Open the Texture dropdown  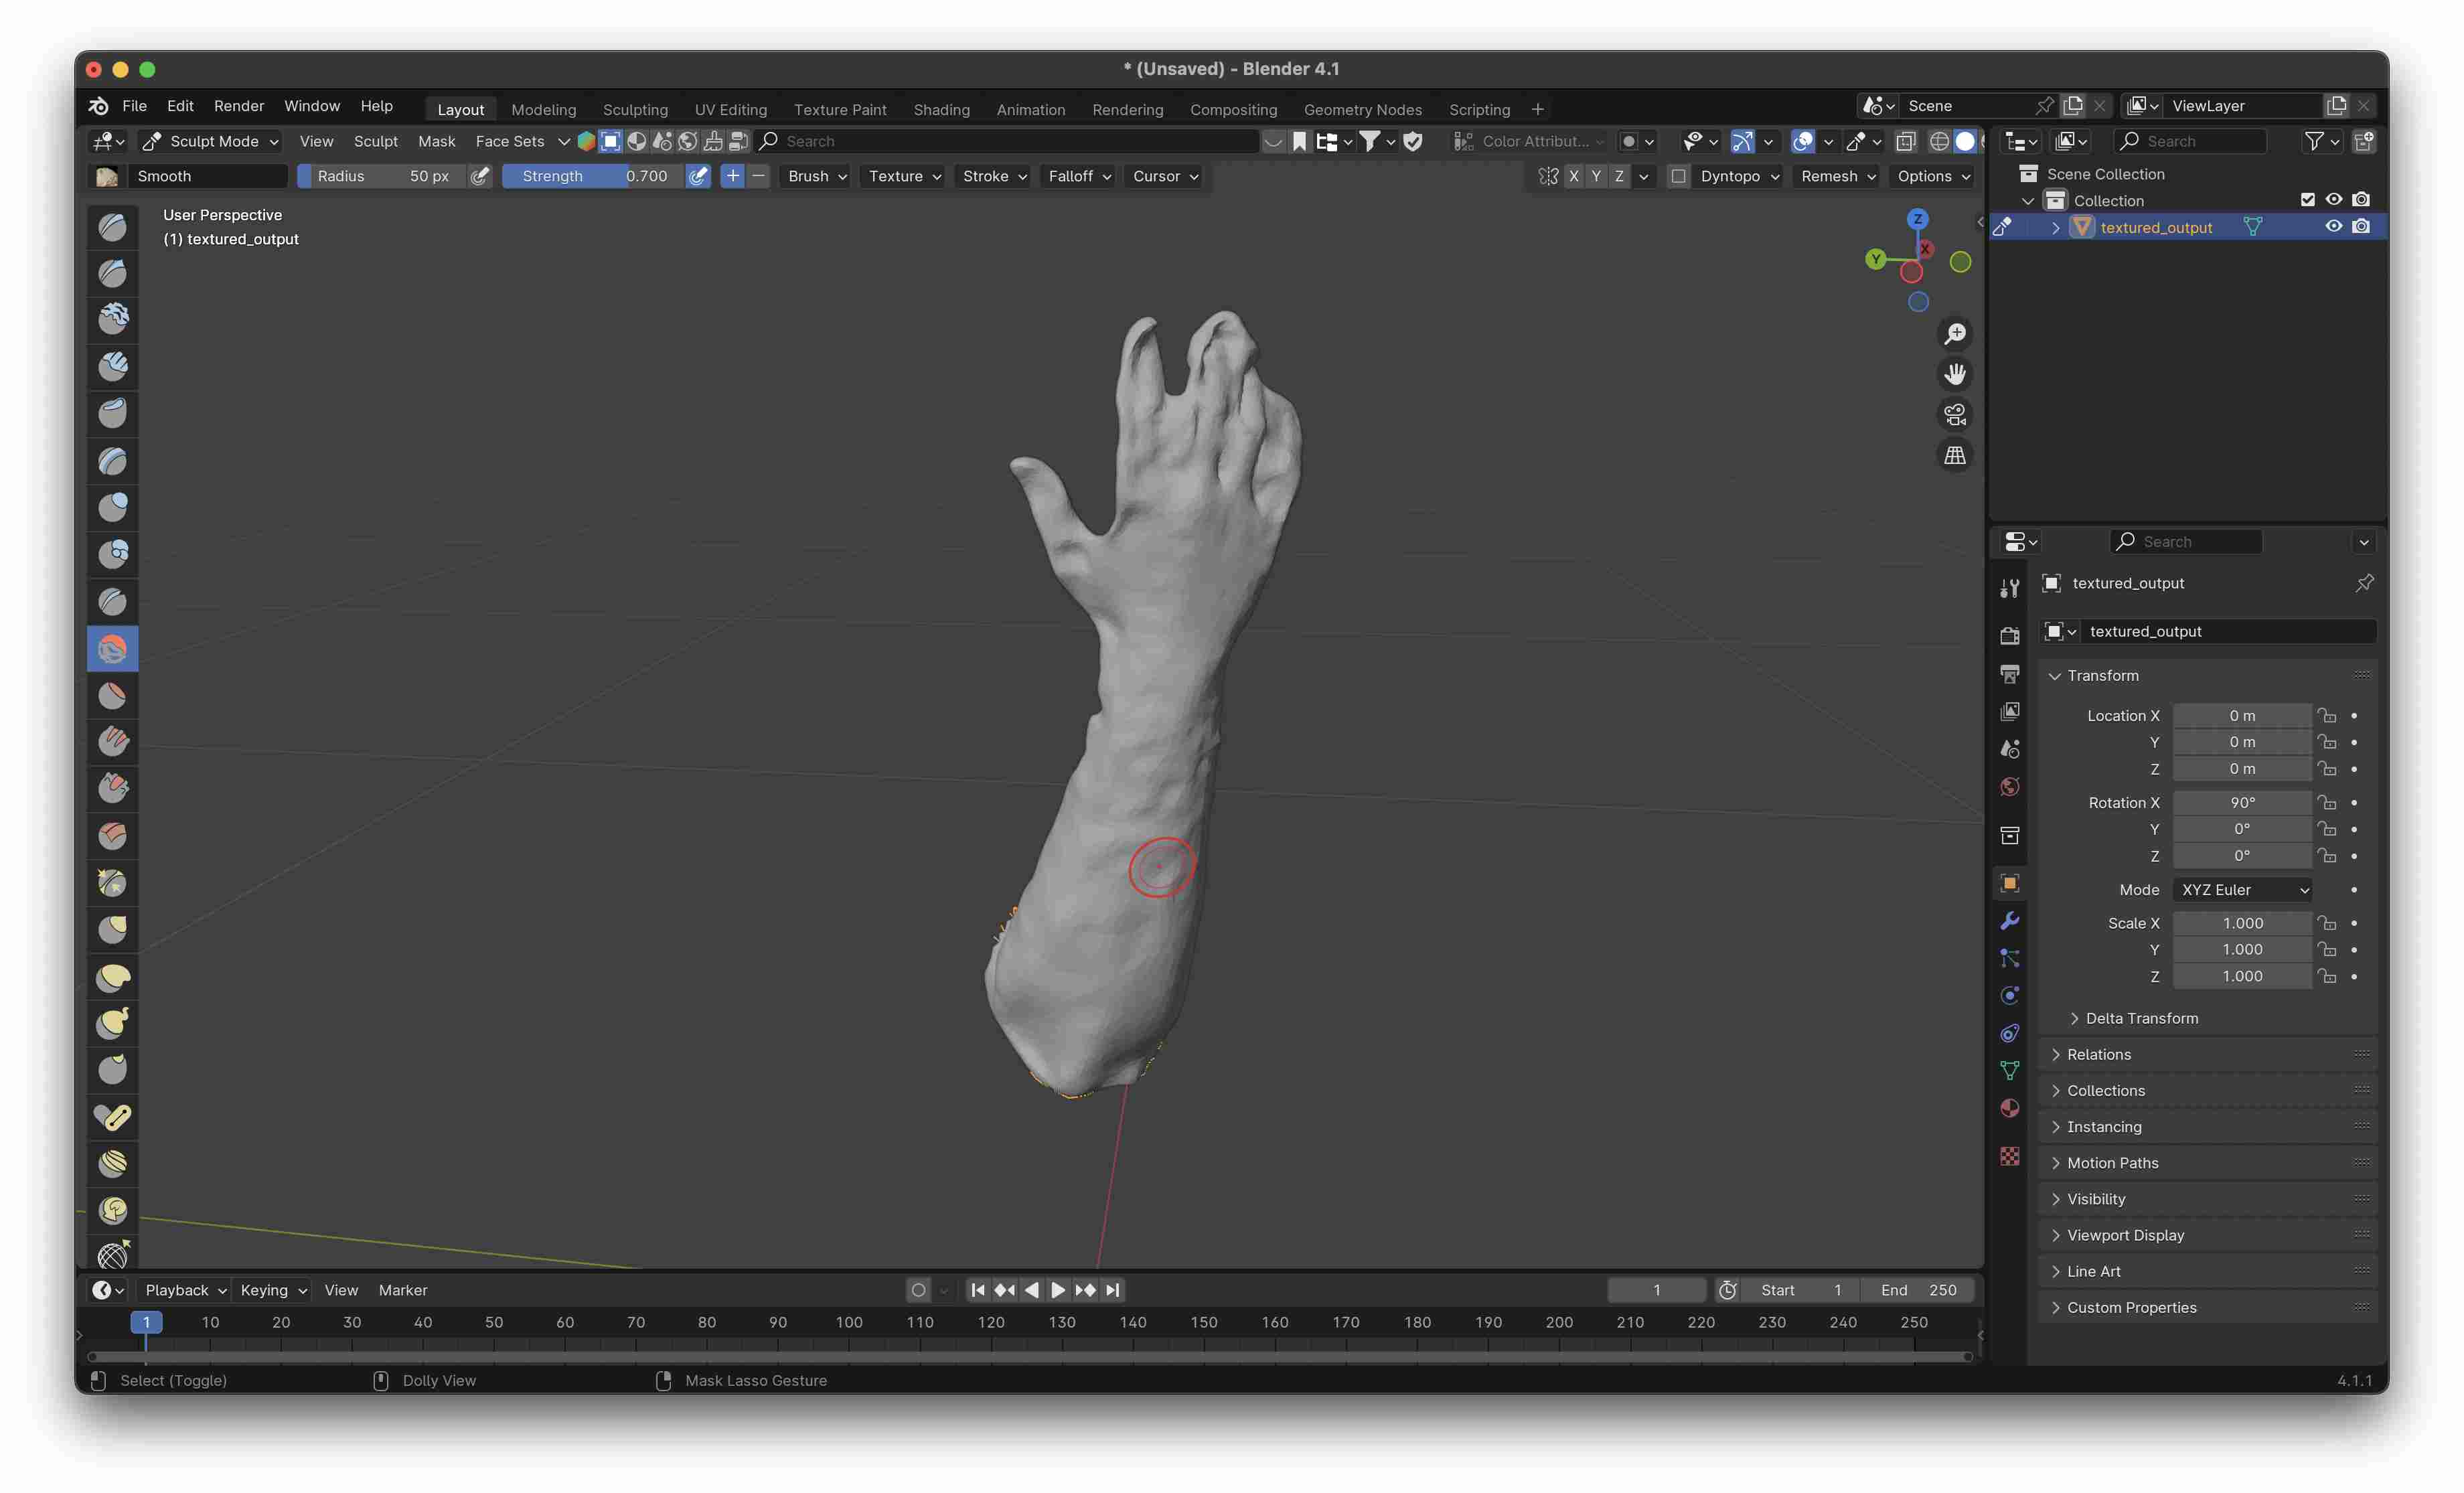904,176
